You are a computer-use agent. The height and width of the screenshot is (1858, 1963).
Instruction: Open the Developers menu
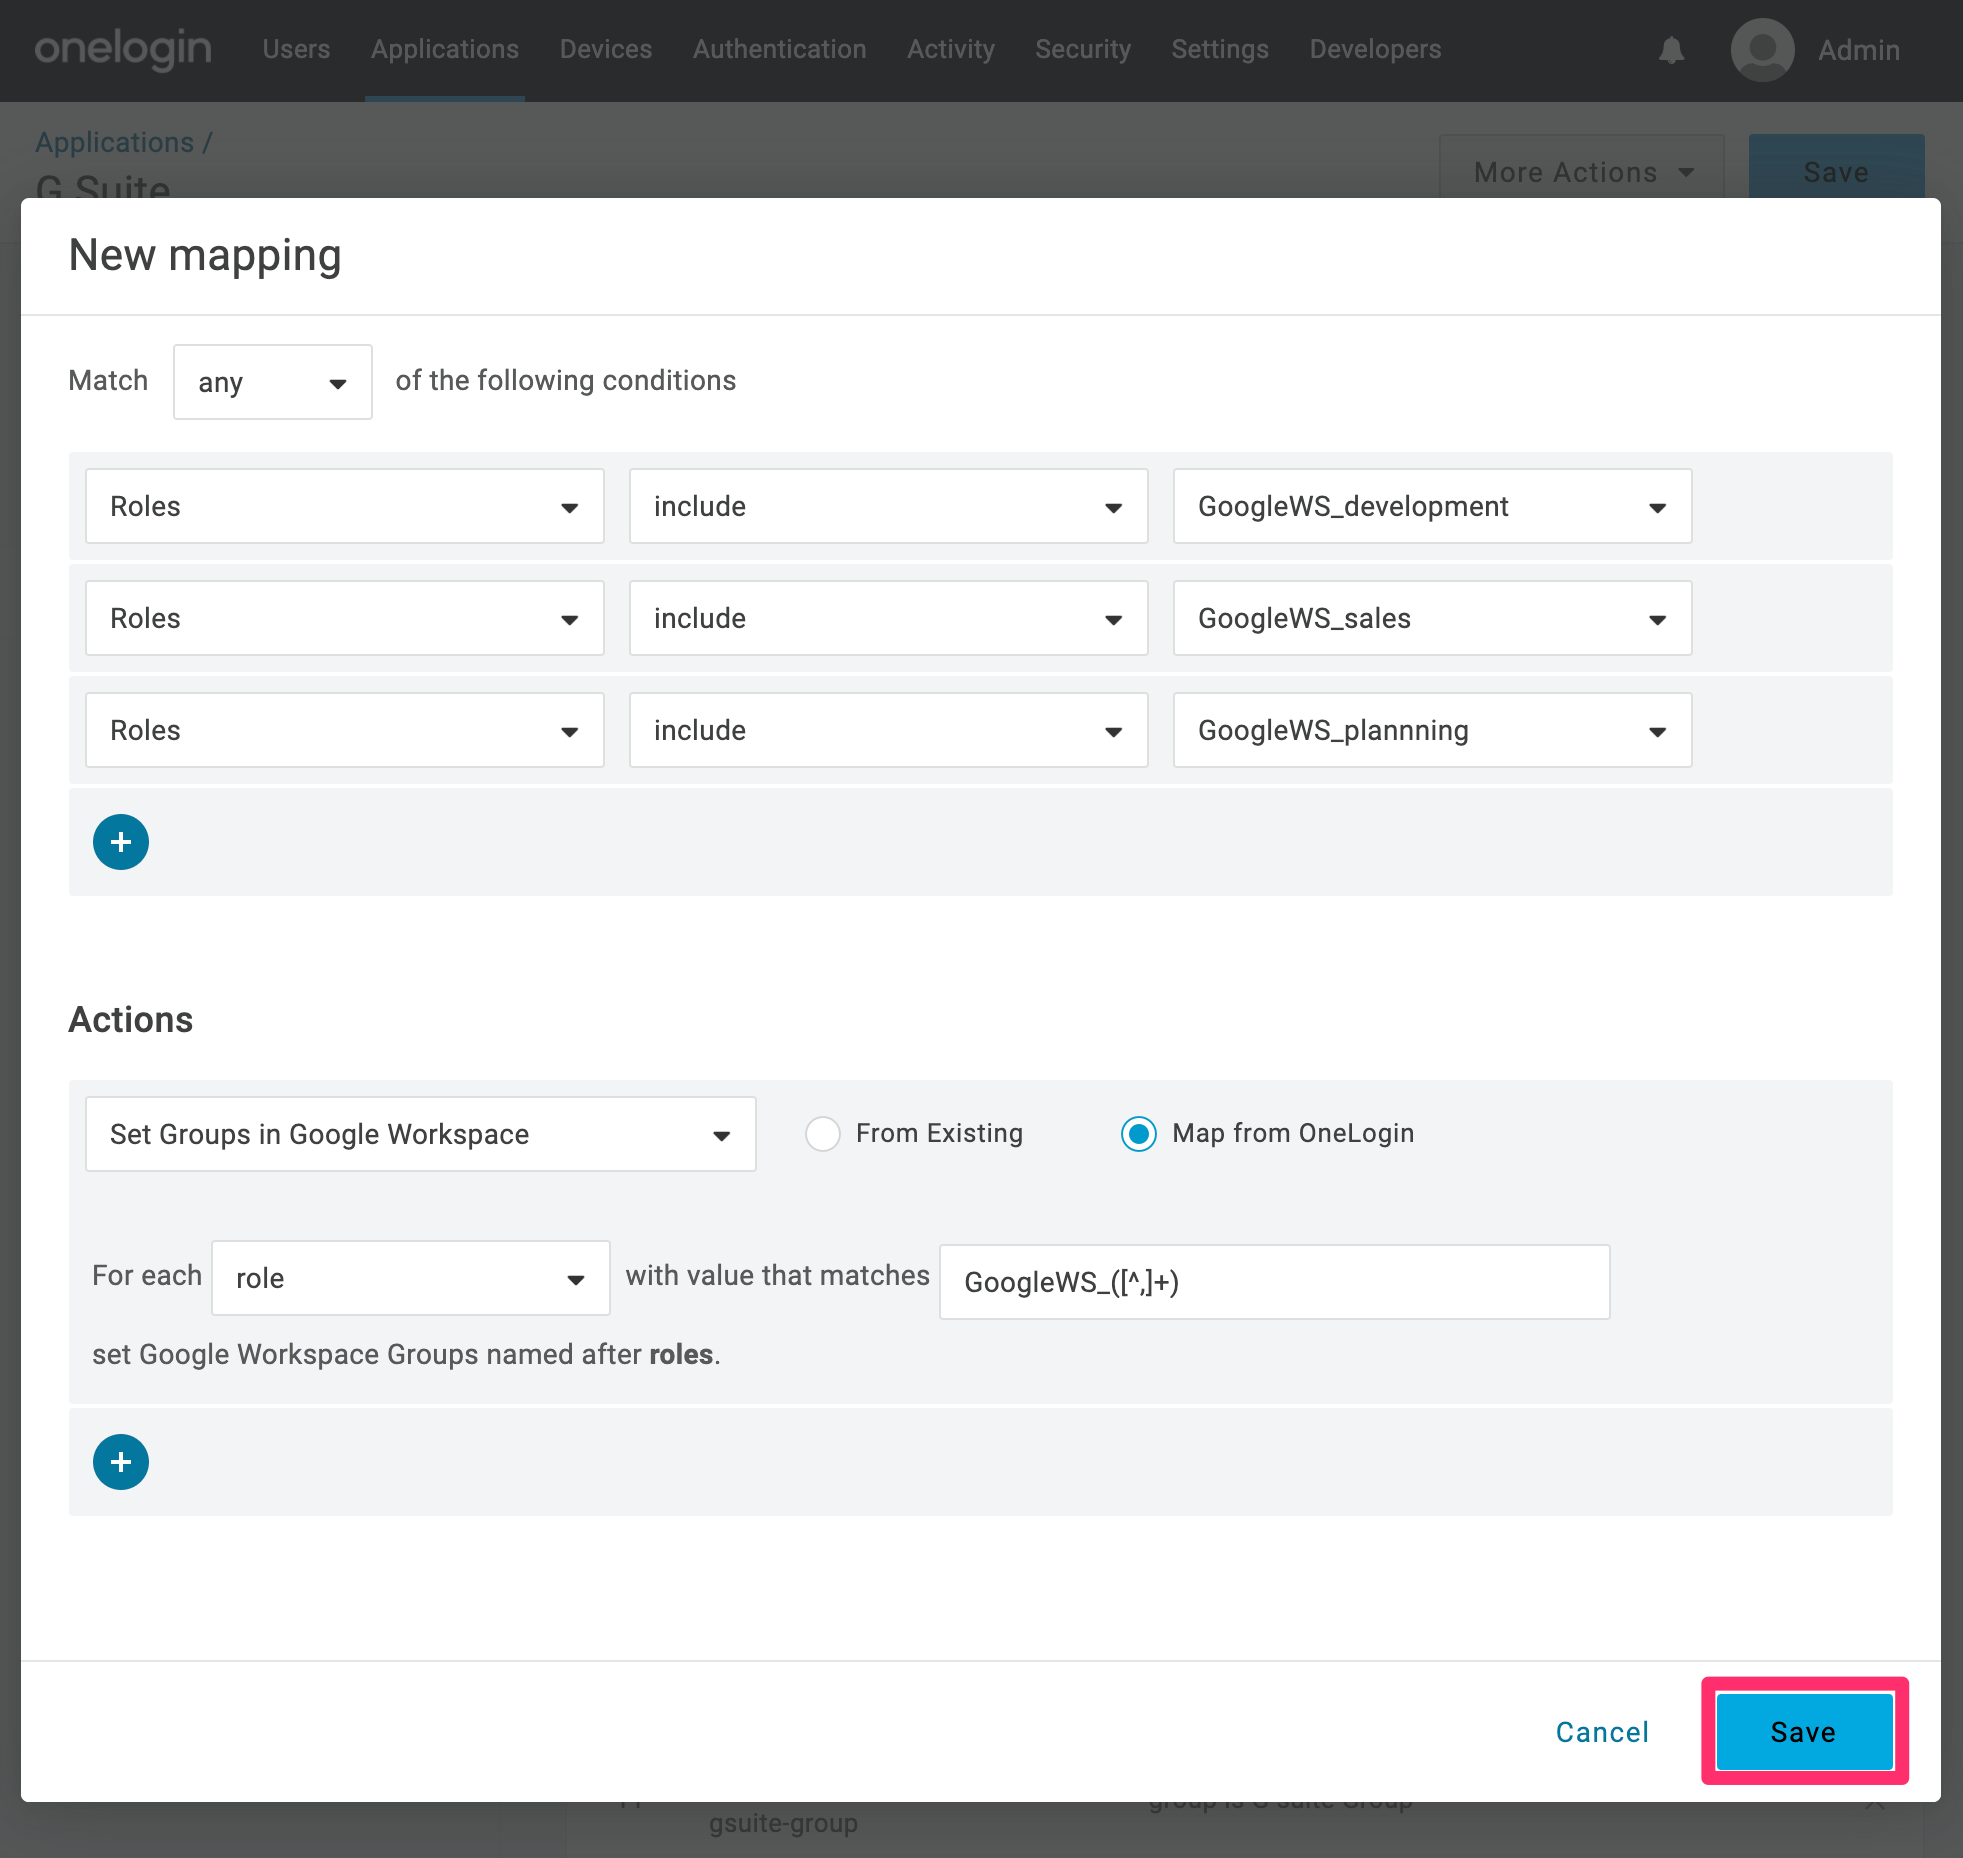(x=1376, y=49)
